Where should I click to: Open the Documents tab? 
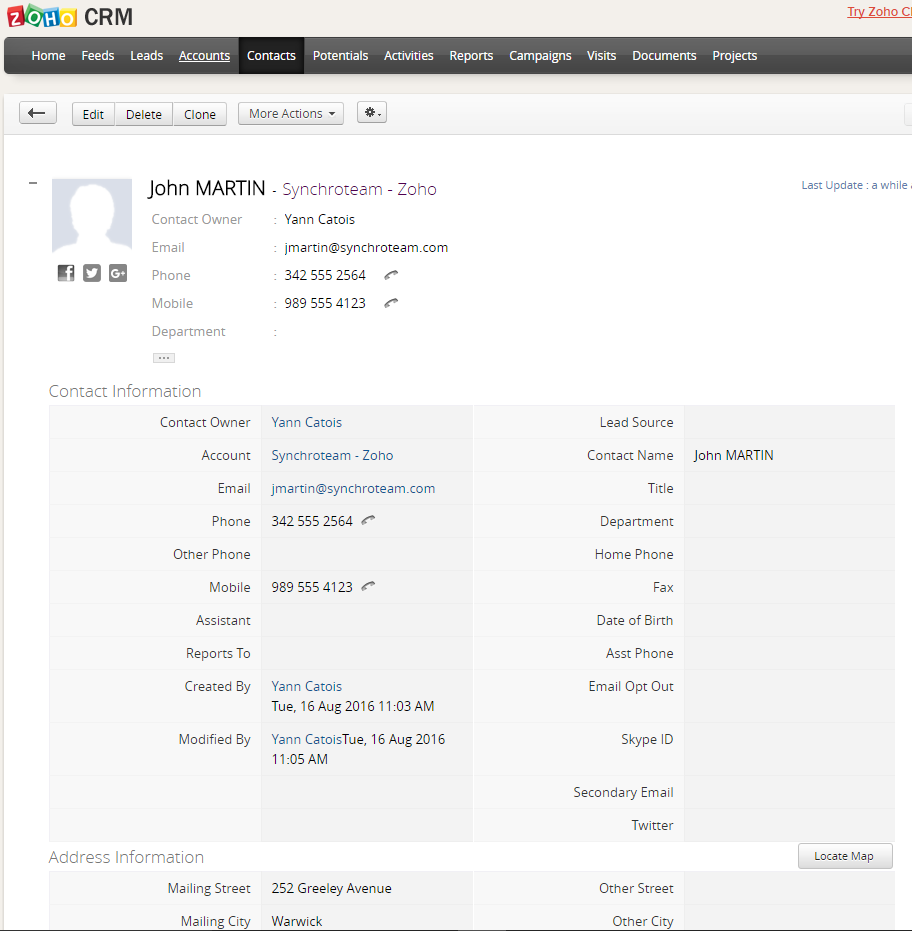(x=664, y=56)
